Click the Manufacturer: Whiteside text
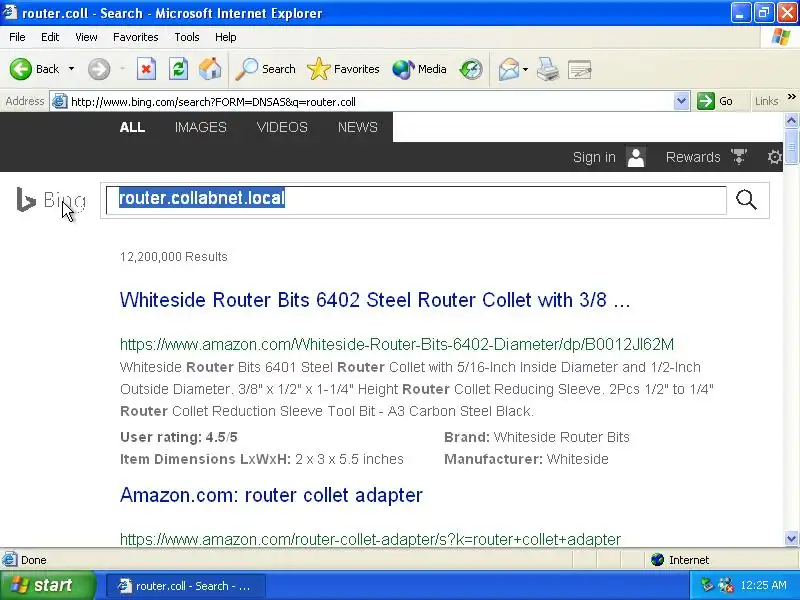800x600 pixels. (x=526, y=459)
